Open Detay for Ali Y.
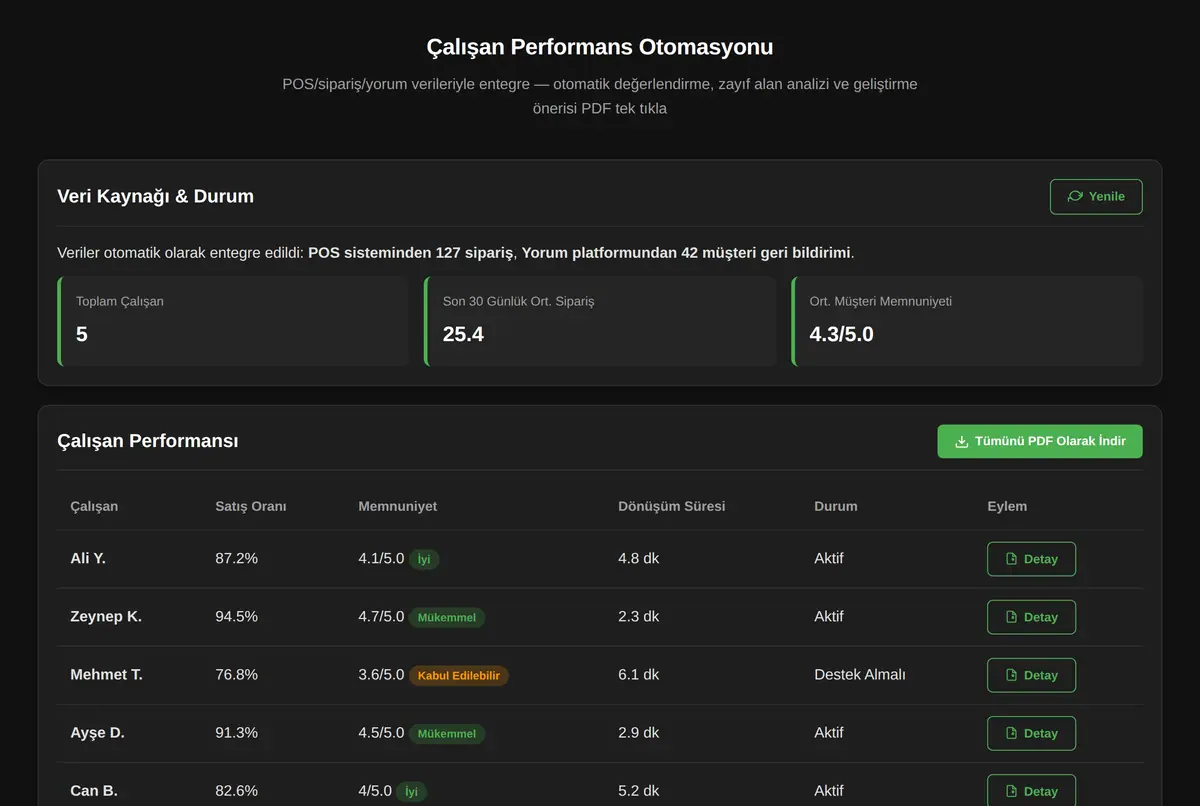1200x806 pixels. [x=1031, y=559]
